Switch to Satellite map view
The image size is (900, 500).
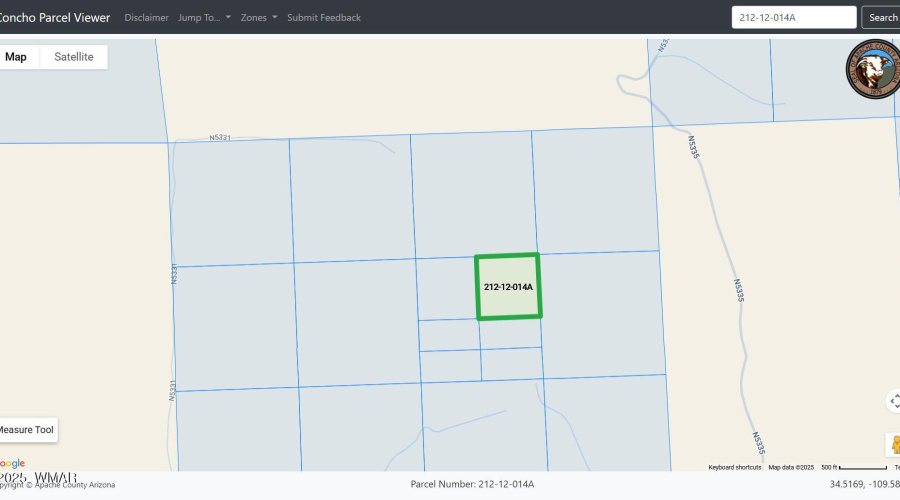tap(74, 57)
